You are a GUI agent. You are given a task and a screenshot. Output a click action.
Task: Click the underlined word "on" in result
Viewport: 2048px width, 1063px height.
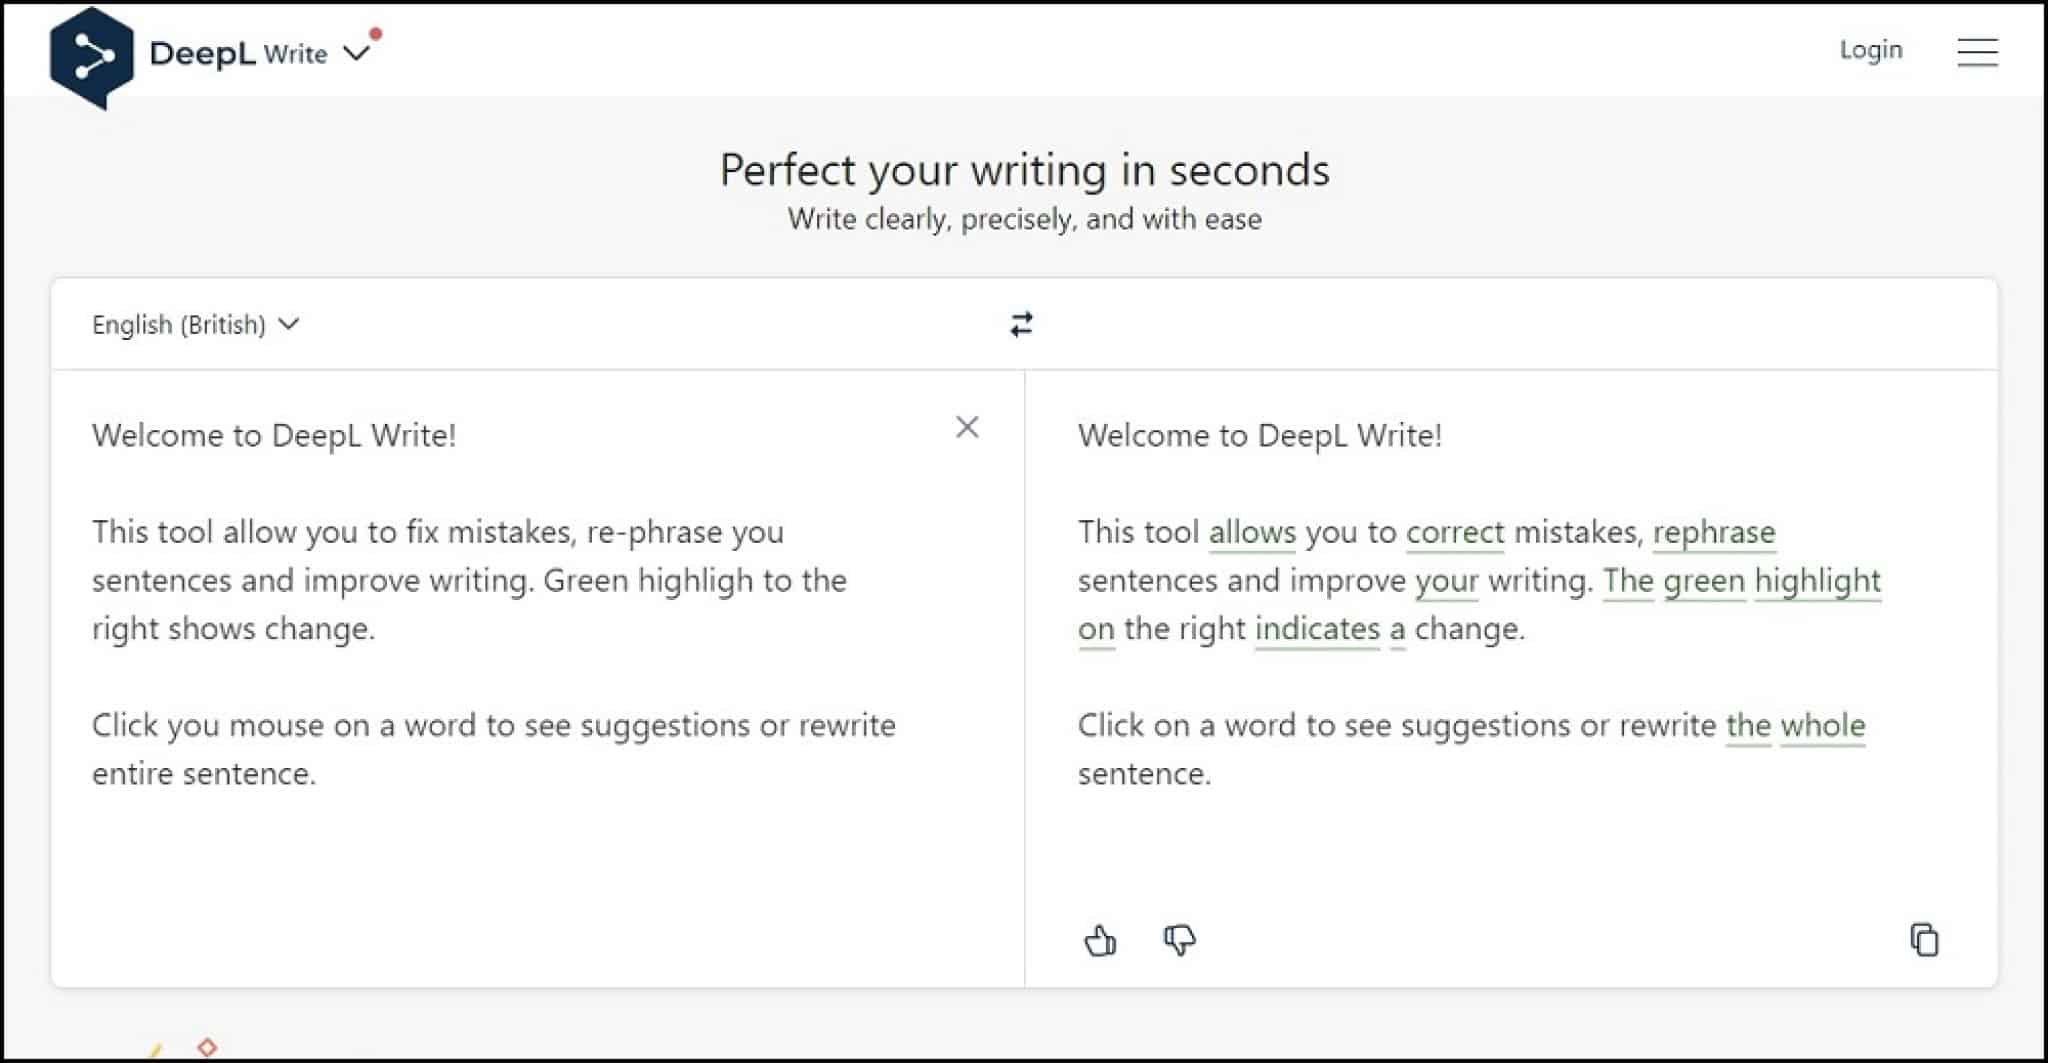1096,629
